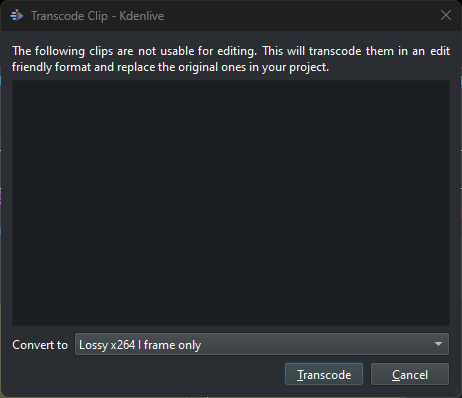Click the Transcode Clip - Kdenlive title text
Viewport: 462px width, 398px height.
[x=97, y=16]
